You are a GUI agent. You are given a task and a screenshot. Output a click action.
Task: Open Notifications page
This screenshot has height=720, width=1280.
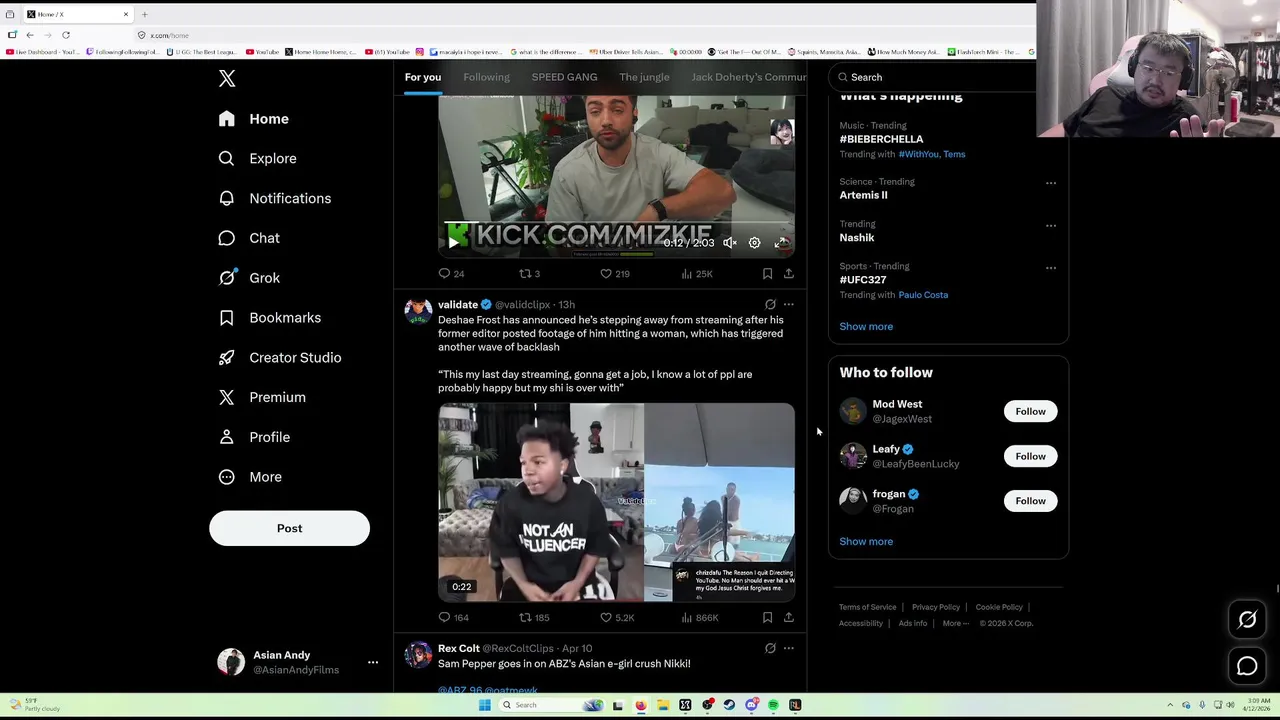point(275,198)
